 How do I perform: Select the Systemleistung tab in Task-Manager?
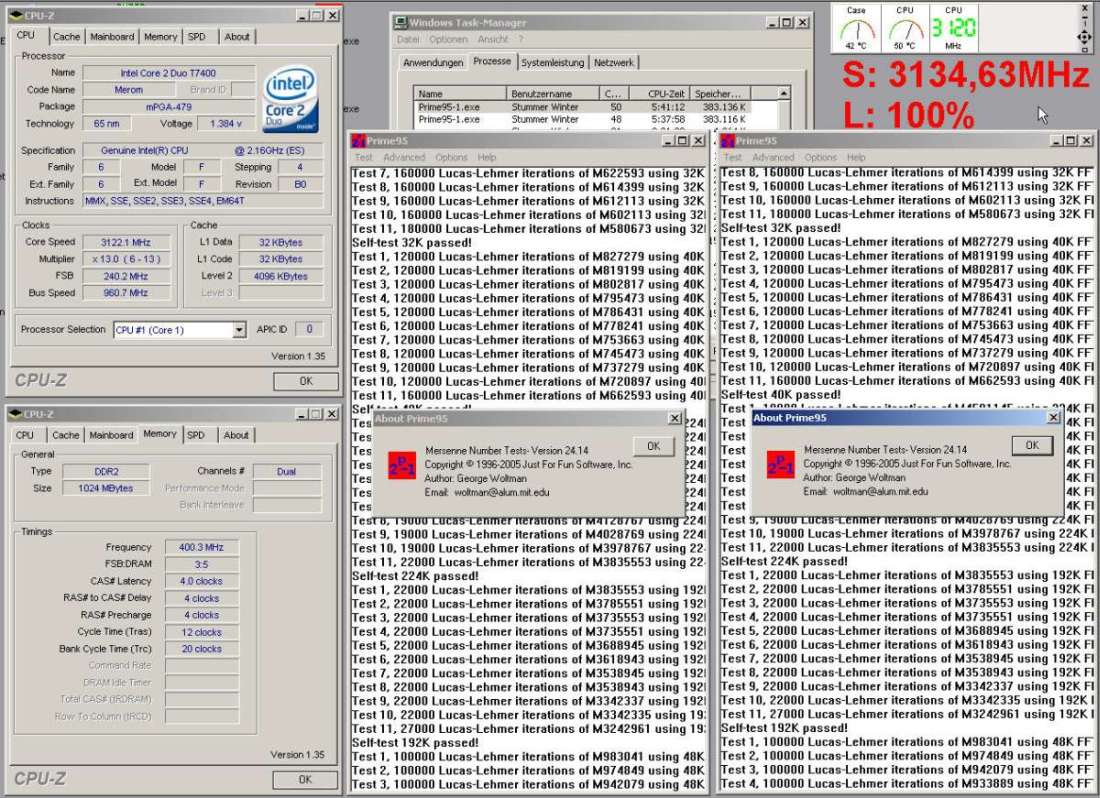[552, 62]
